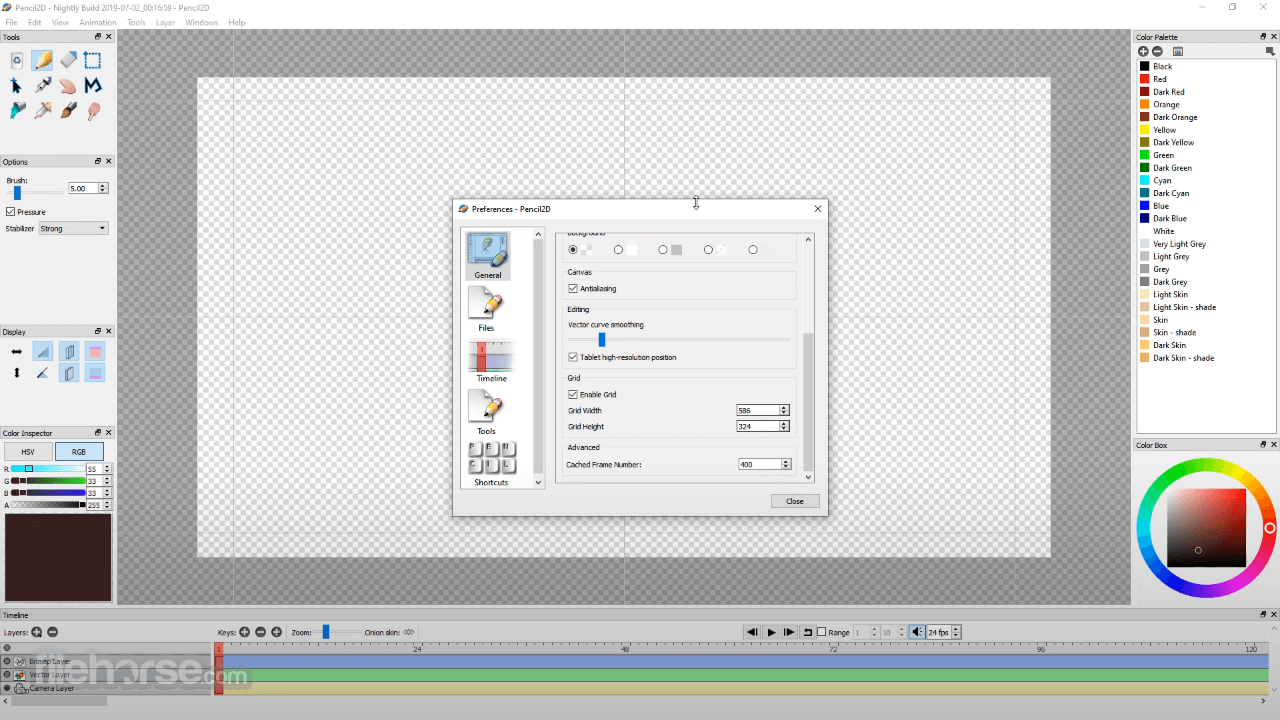1280x720 pixels.
Task: Select the Paint Bucket tool
Action: click(17, 111)
